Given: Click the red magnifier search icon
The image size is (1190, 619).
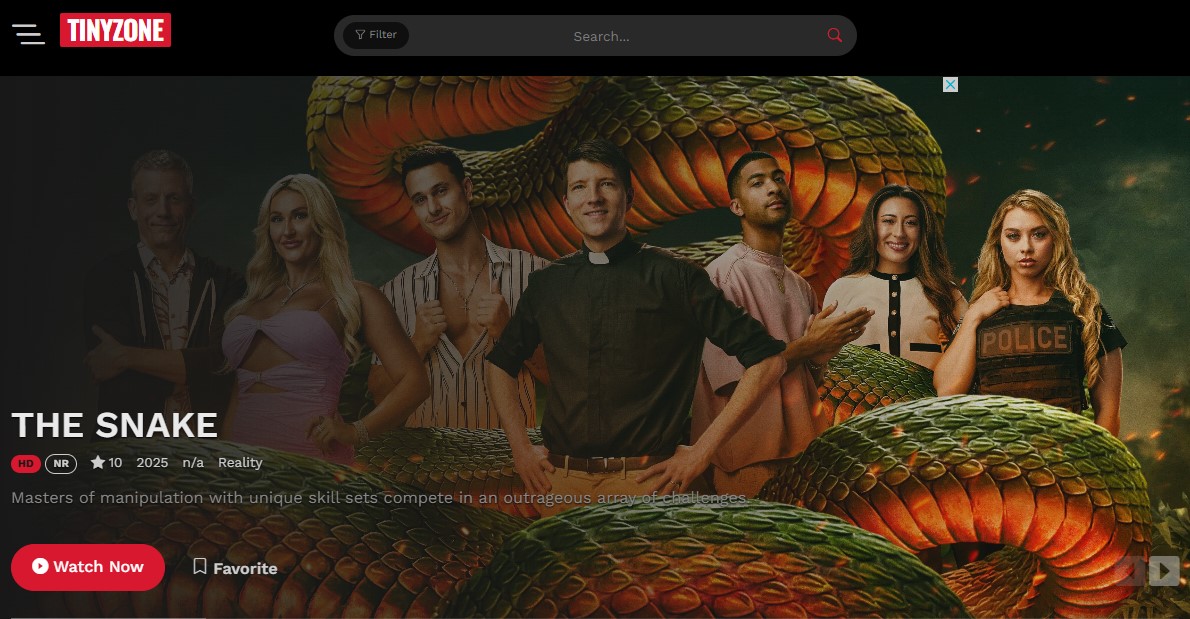Looking at the screenshot, I should [x=834, y=35].
